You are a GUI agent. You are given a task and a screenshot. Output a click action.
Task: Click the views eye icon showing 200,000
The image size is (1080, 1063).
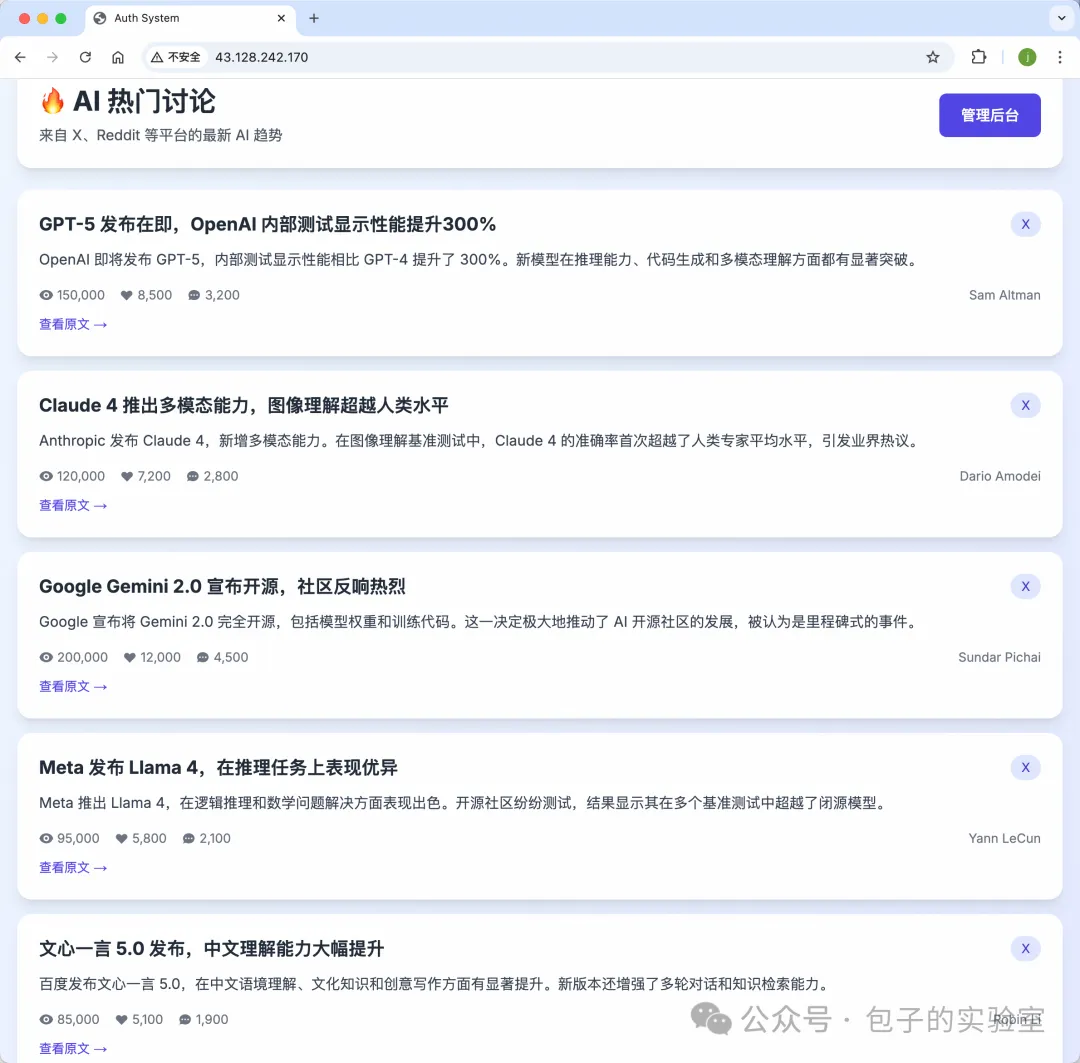46,658
